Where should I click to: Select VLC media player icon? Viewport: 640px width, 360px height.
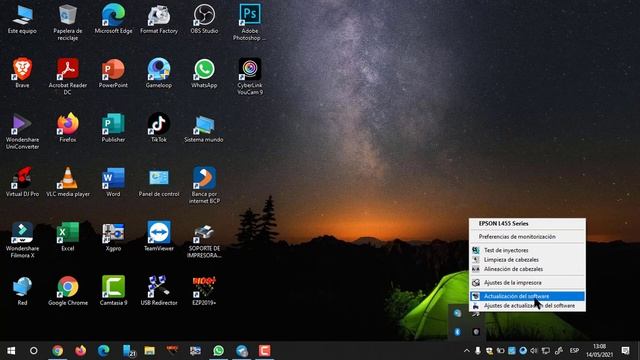point(68,182)
